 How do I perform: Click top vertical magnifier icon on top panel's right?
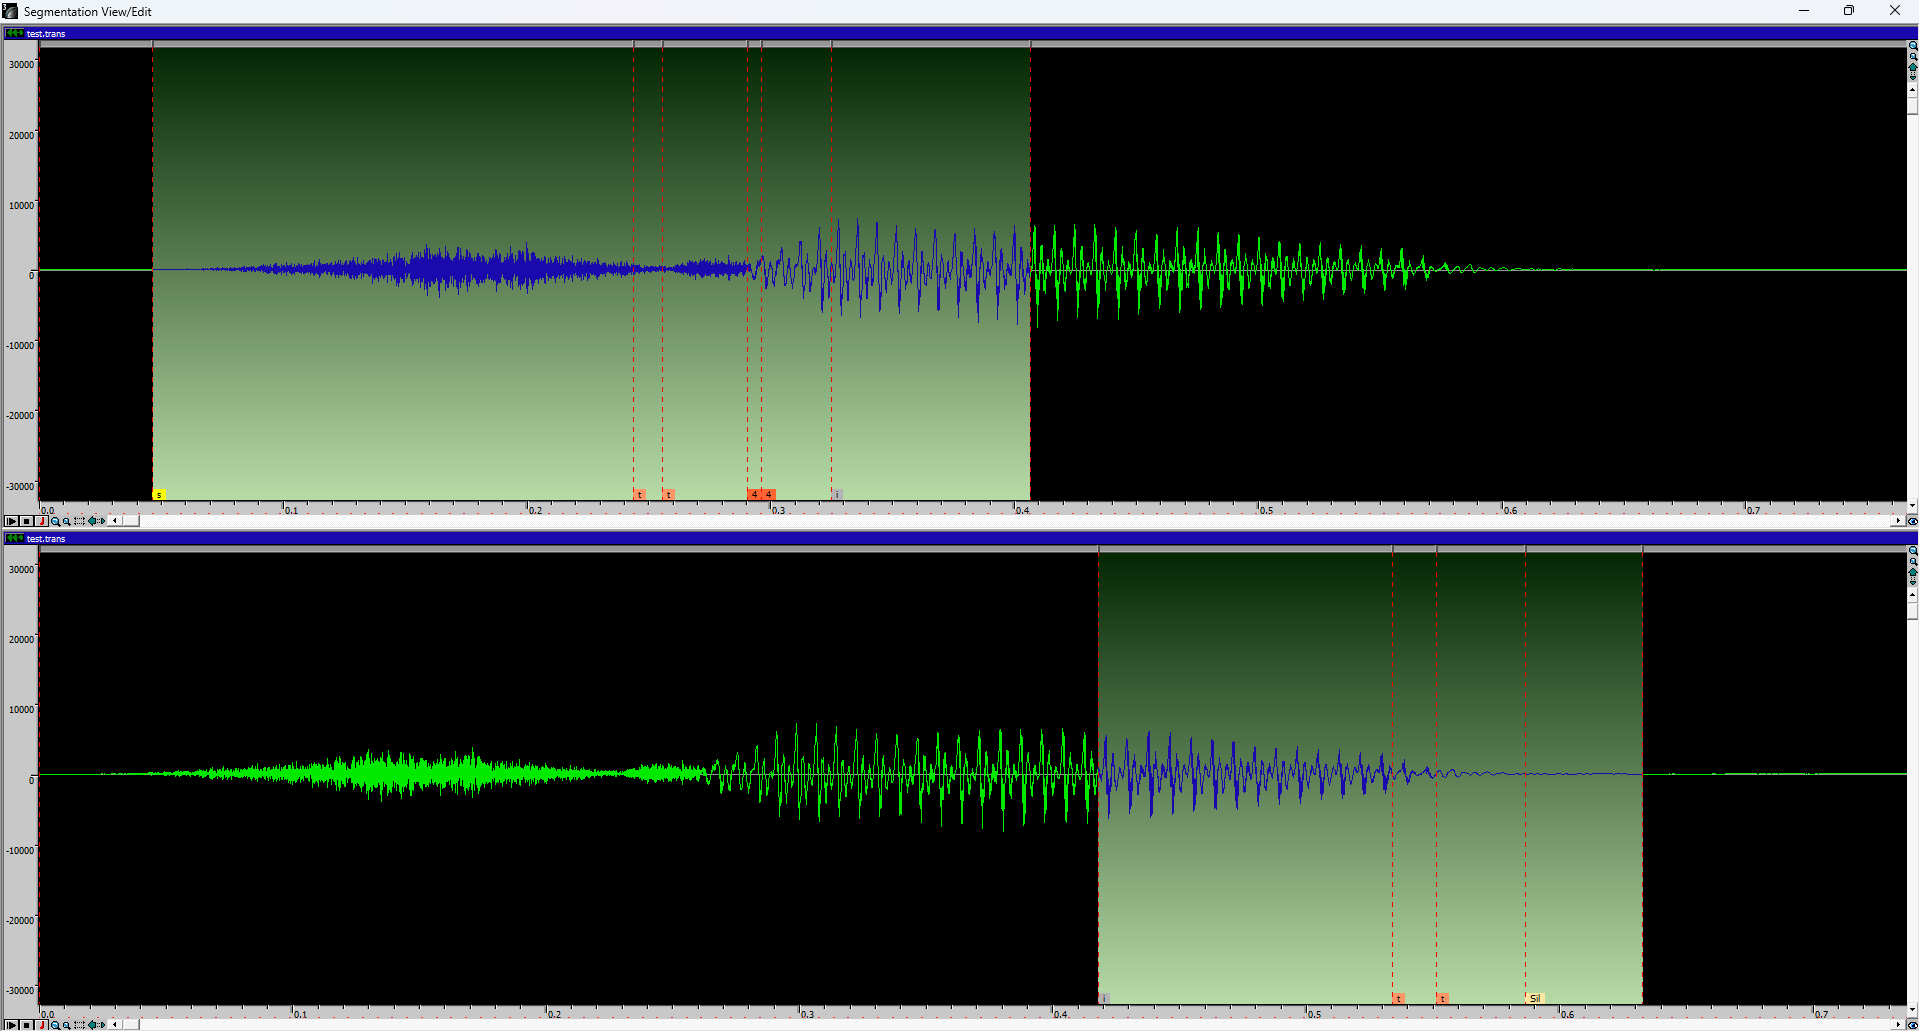[1912, 47]
